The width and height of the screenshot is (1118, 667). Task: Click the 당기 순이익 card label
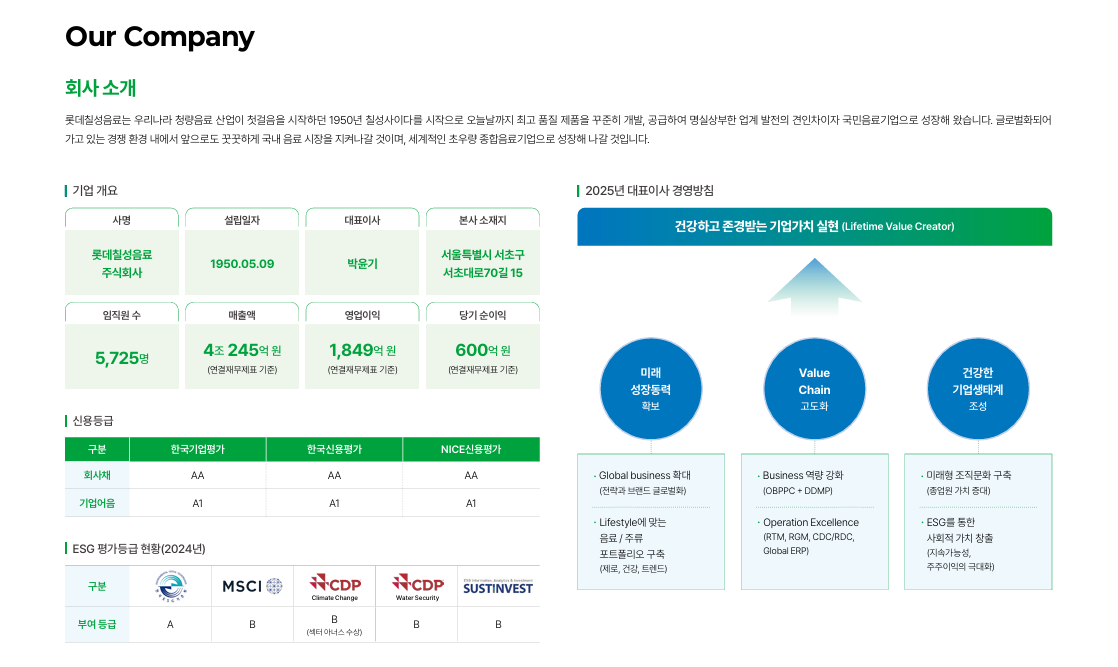point(483,315)
